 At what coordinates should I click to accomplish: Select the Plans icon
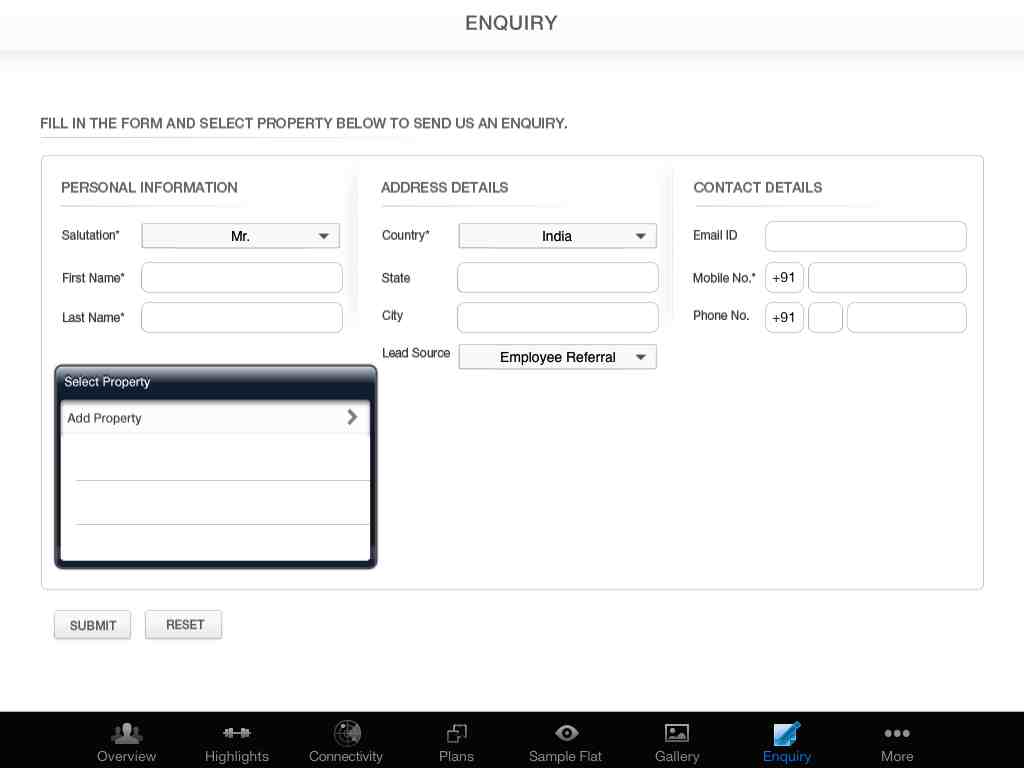[457, 733]
